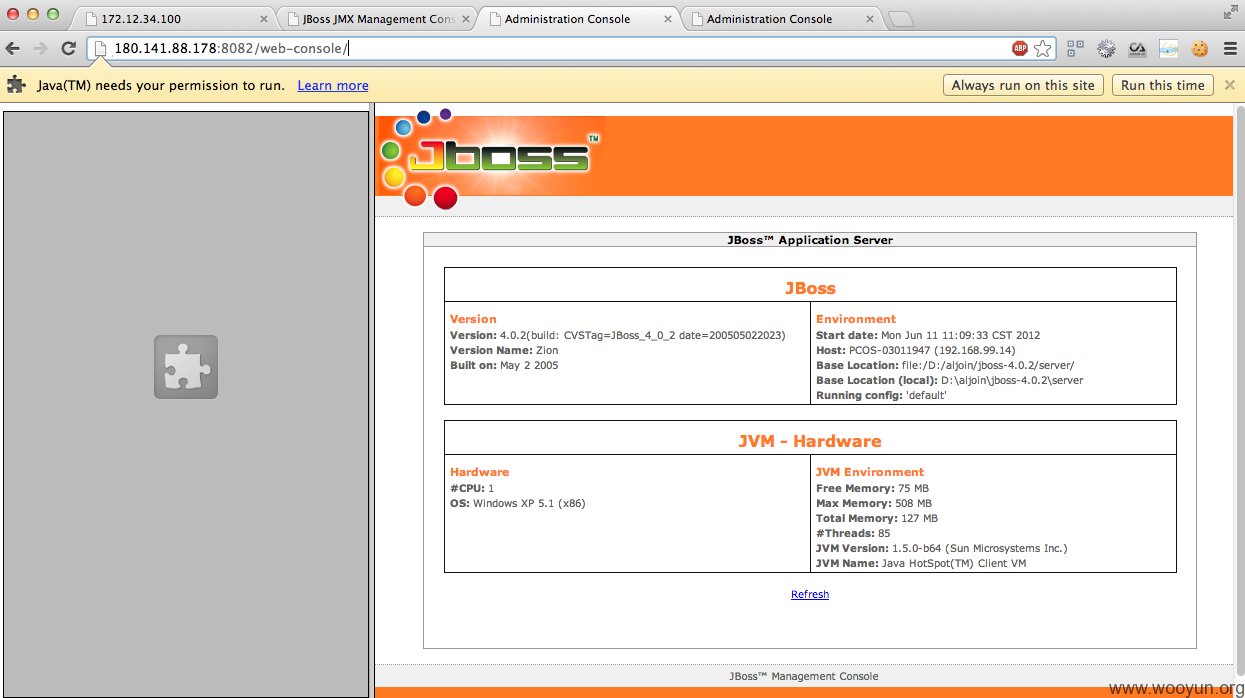Viewport: 1245px width, 698px height.
Task: Click the JBoss Application Server title bar text
Action: pyautogui.click(x=810, y=240)
